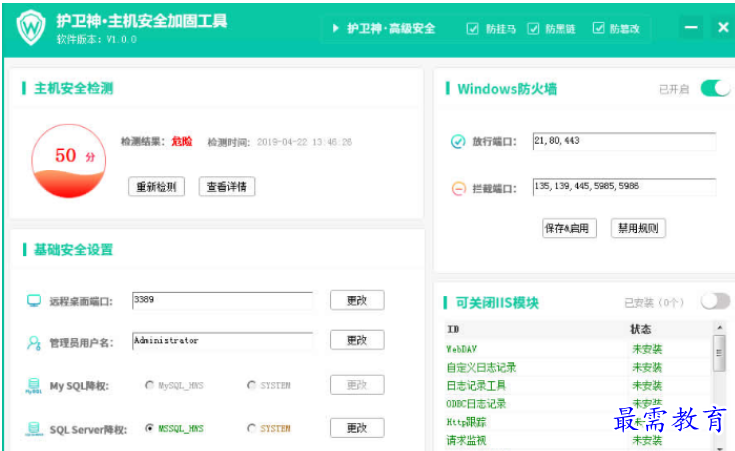Toggle the 防黑链 checkbox

click(533, 29)
